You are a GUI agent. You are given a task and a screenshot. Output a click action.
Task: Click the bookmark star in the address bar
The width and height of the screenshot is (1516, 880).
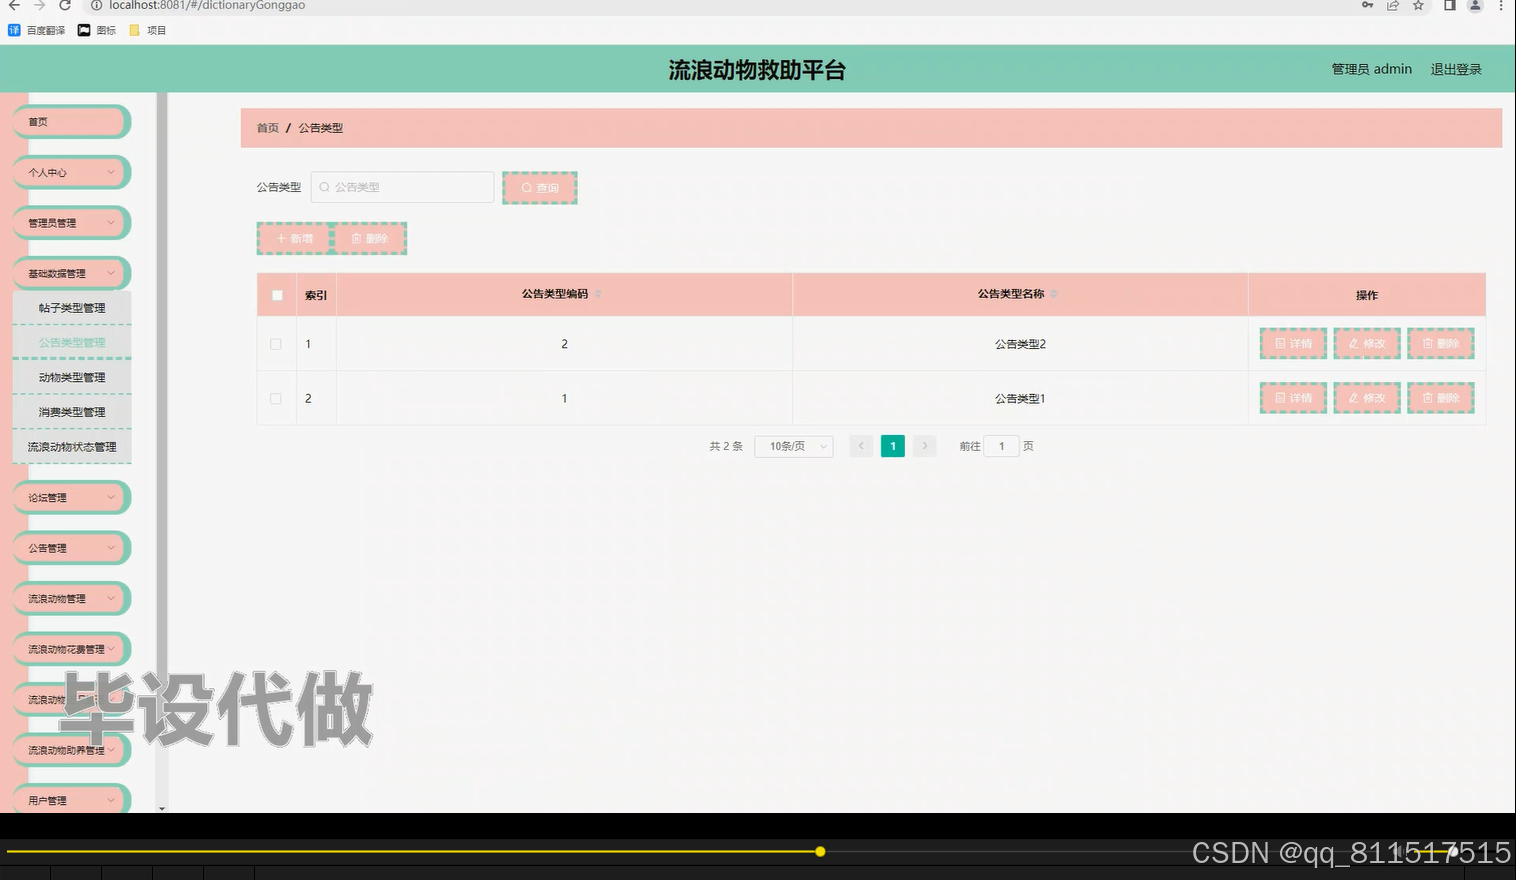coord(1417,6)
